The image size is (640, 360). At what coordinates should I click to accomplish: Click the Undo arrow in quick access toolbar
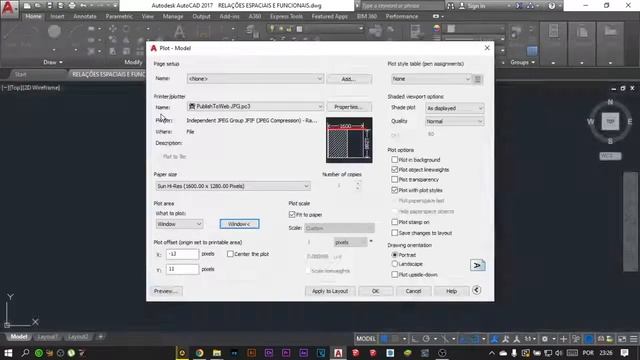[x=83, y=6]
